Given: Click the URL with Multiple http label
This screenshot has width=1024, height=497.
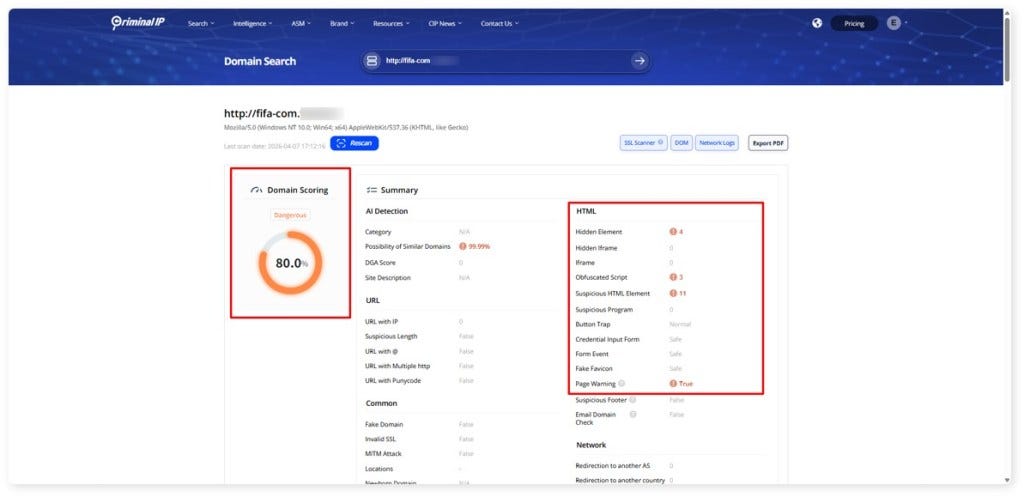Looking at the screenshot, I should point(397,366).
